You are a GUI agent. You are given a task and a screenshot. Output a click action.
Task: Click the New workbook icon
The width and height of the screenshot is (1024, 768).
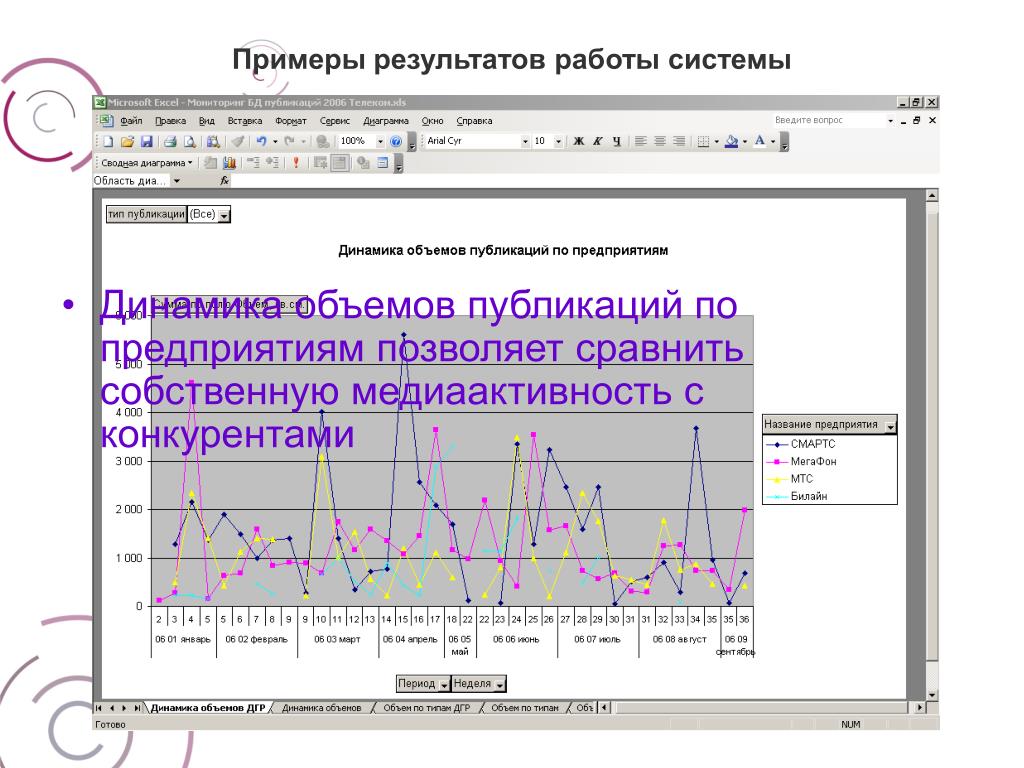pyautogui.click(x=108, y=141)
